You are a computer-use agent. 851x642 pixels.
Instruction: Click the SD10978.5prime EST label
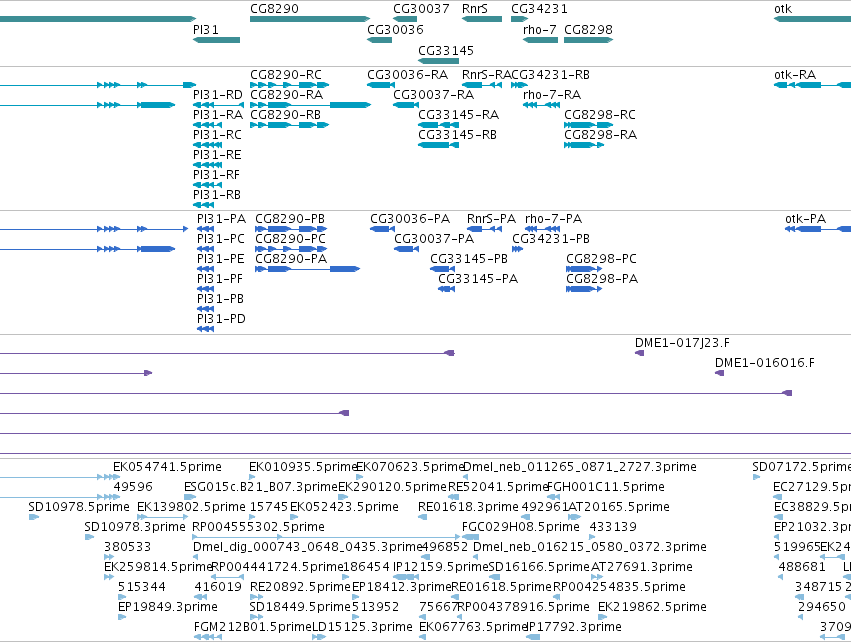[79, 507]
